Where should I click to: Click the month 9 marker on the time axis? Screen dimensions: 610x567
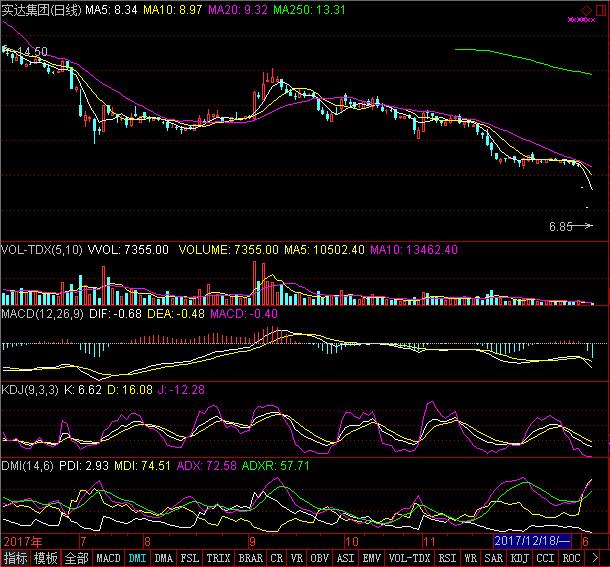coord(252,541)
